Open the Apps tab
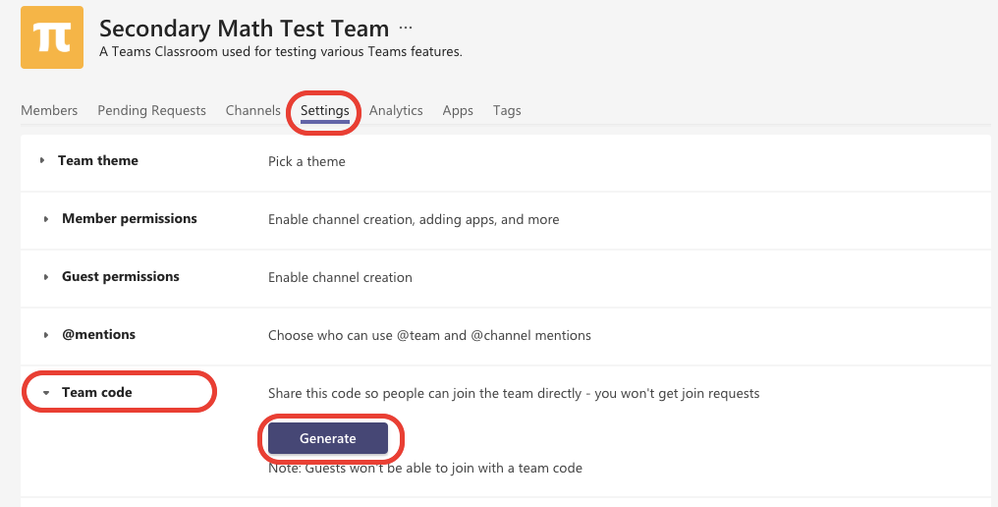The image size is (998, 507). [x=458, y=111]
